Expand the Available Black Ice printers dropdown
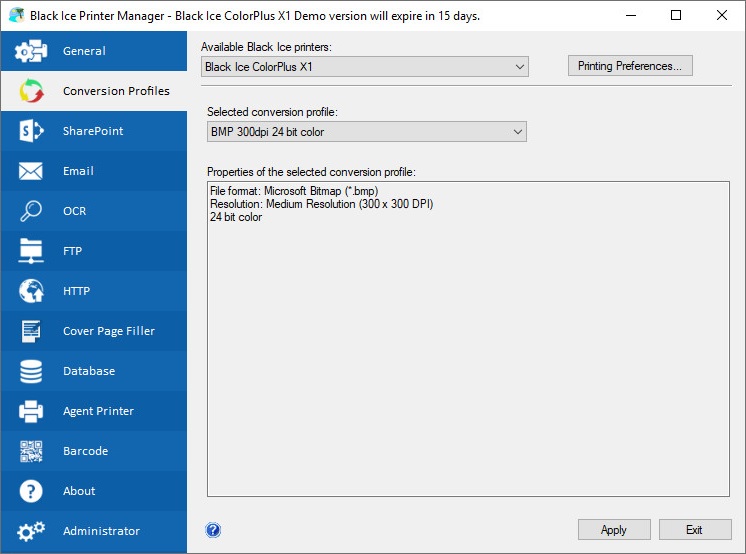 click(x=364, y=67)
